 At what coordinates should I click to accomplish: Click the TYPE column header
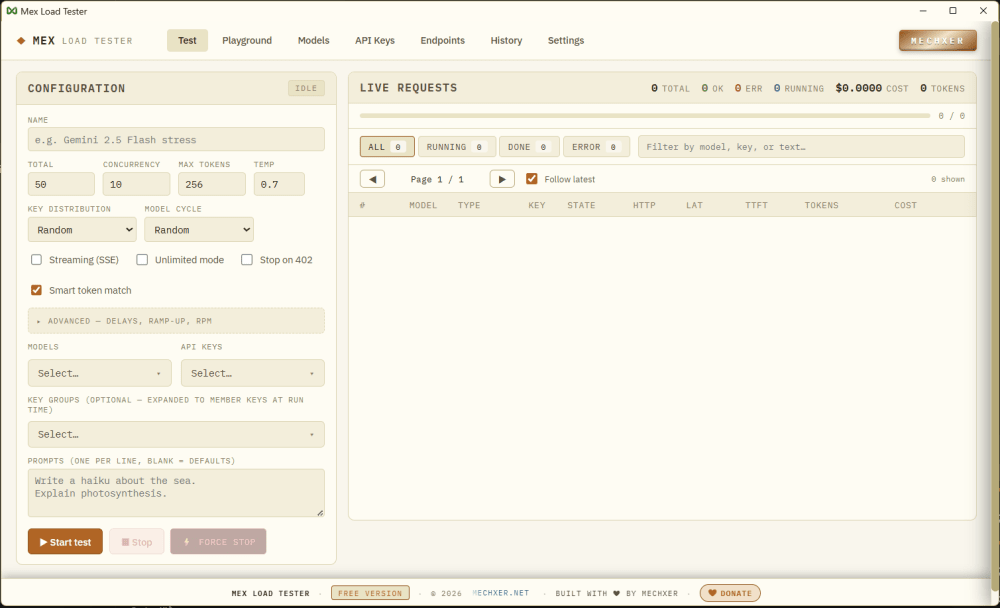(469, 205)
